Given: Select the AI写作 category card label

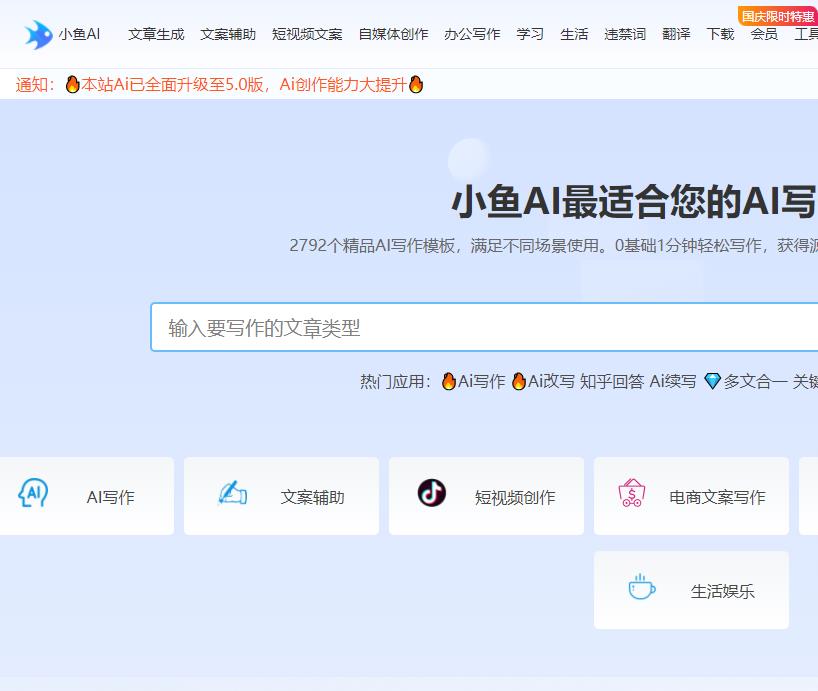Looking at the screenshot, I should pos(111,497).
